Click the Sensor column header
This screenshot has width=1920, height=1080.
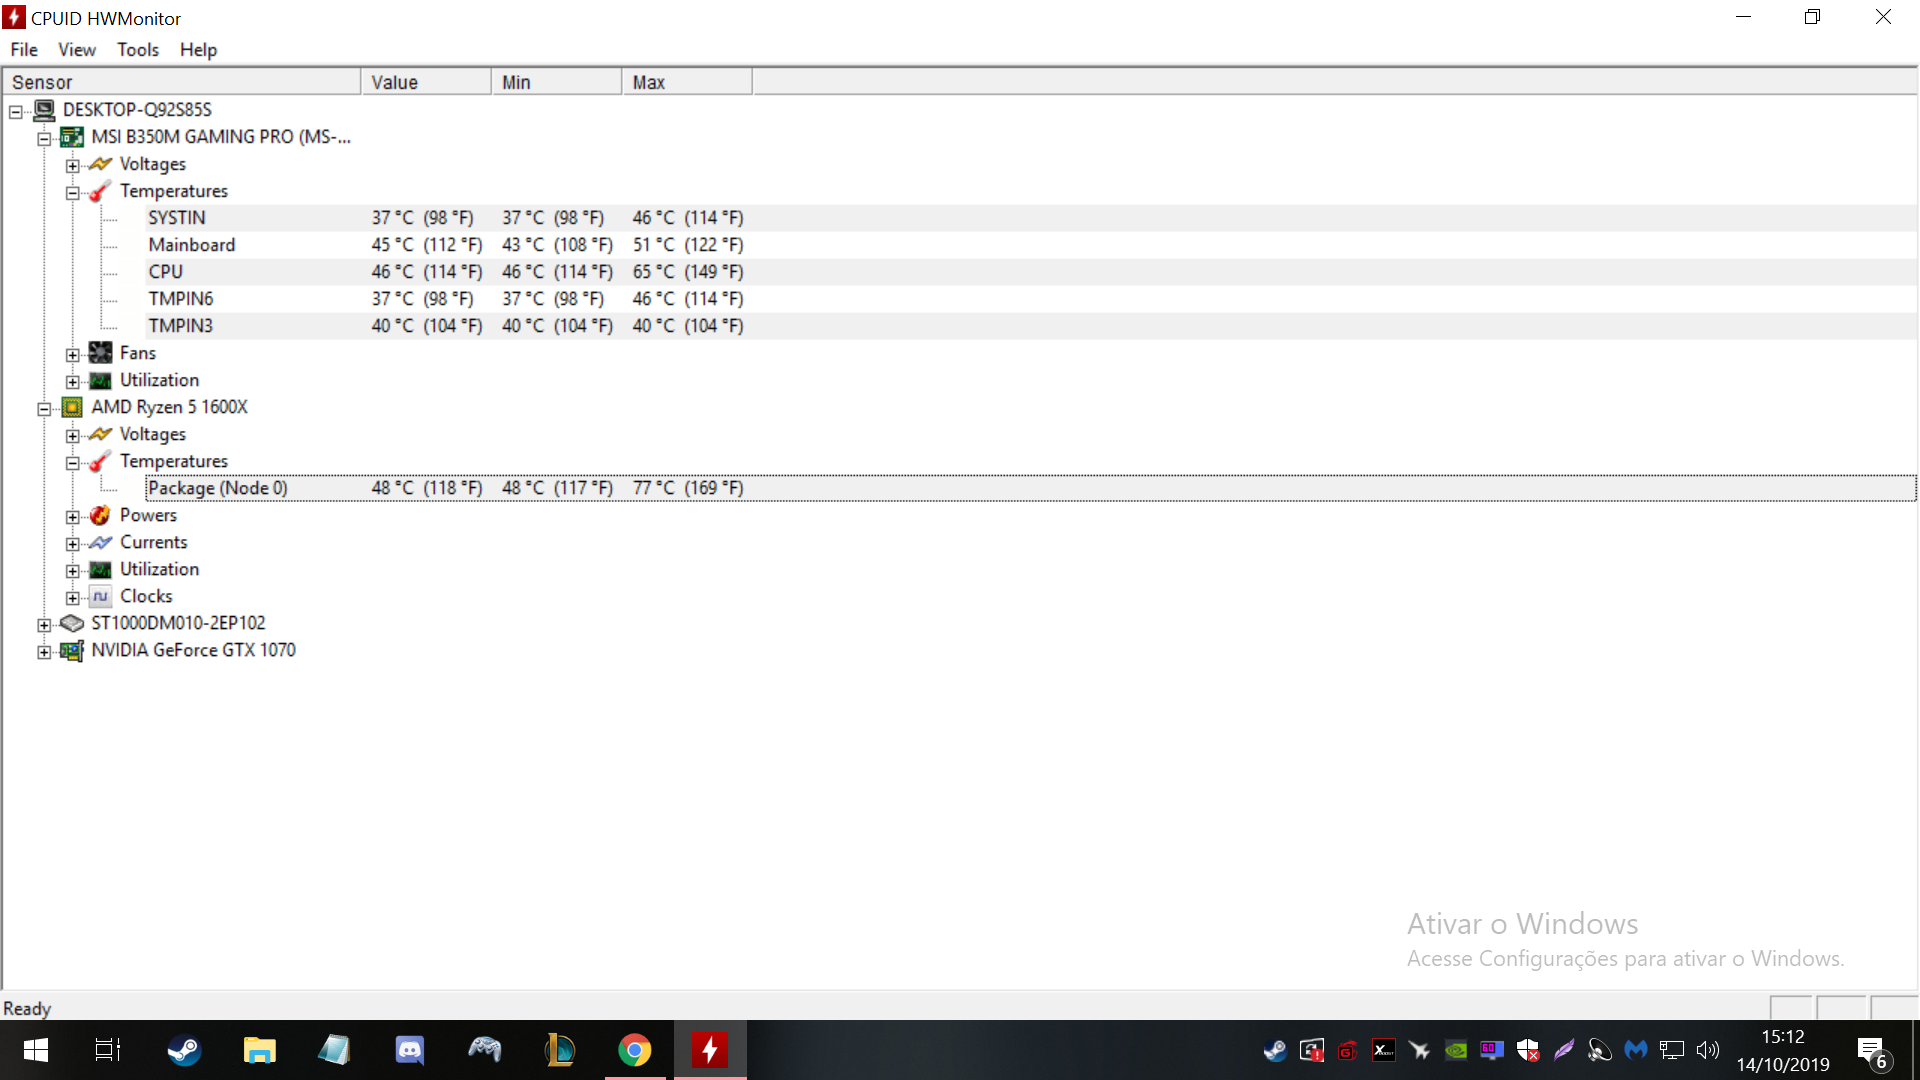pyautogui.click(x=181, y=82)
